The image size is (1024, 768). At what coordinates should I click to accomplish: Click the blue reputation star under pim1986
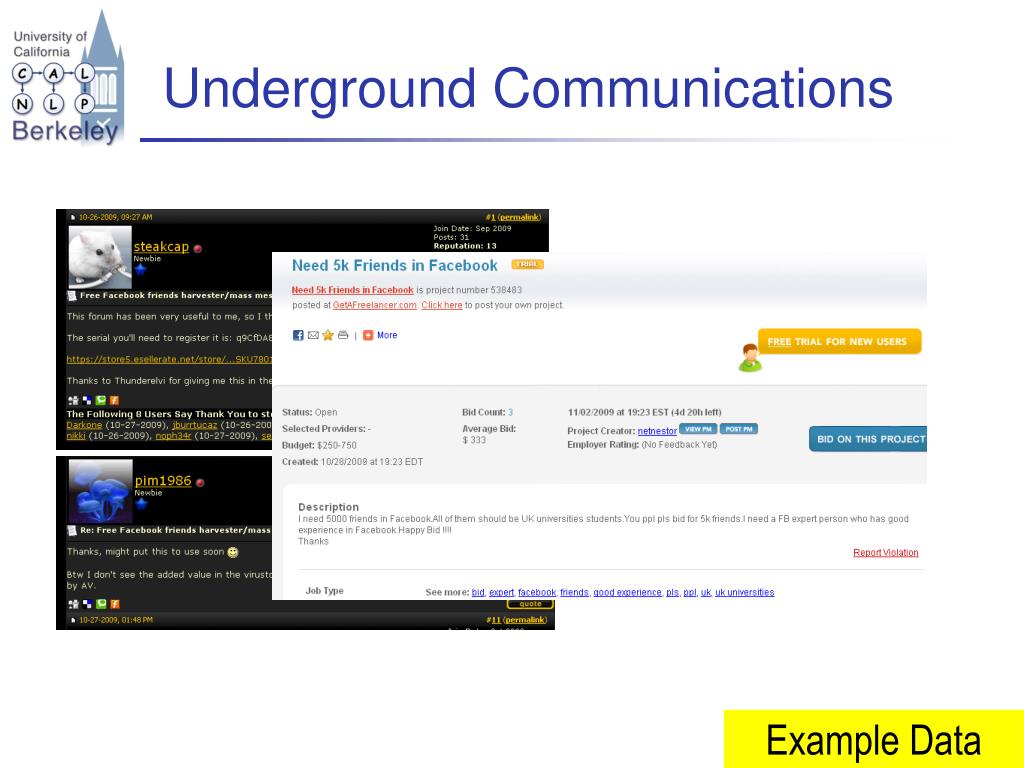(x=141, y=504)
